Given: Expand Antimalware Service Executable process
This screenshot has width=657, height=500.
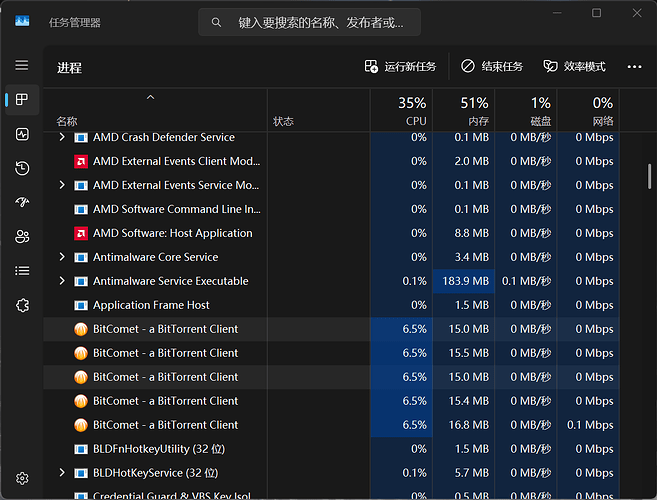Looking at the screenshot, I should [62, 281].
